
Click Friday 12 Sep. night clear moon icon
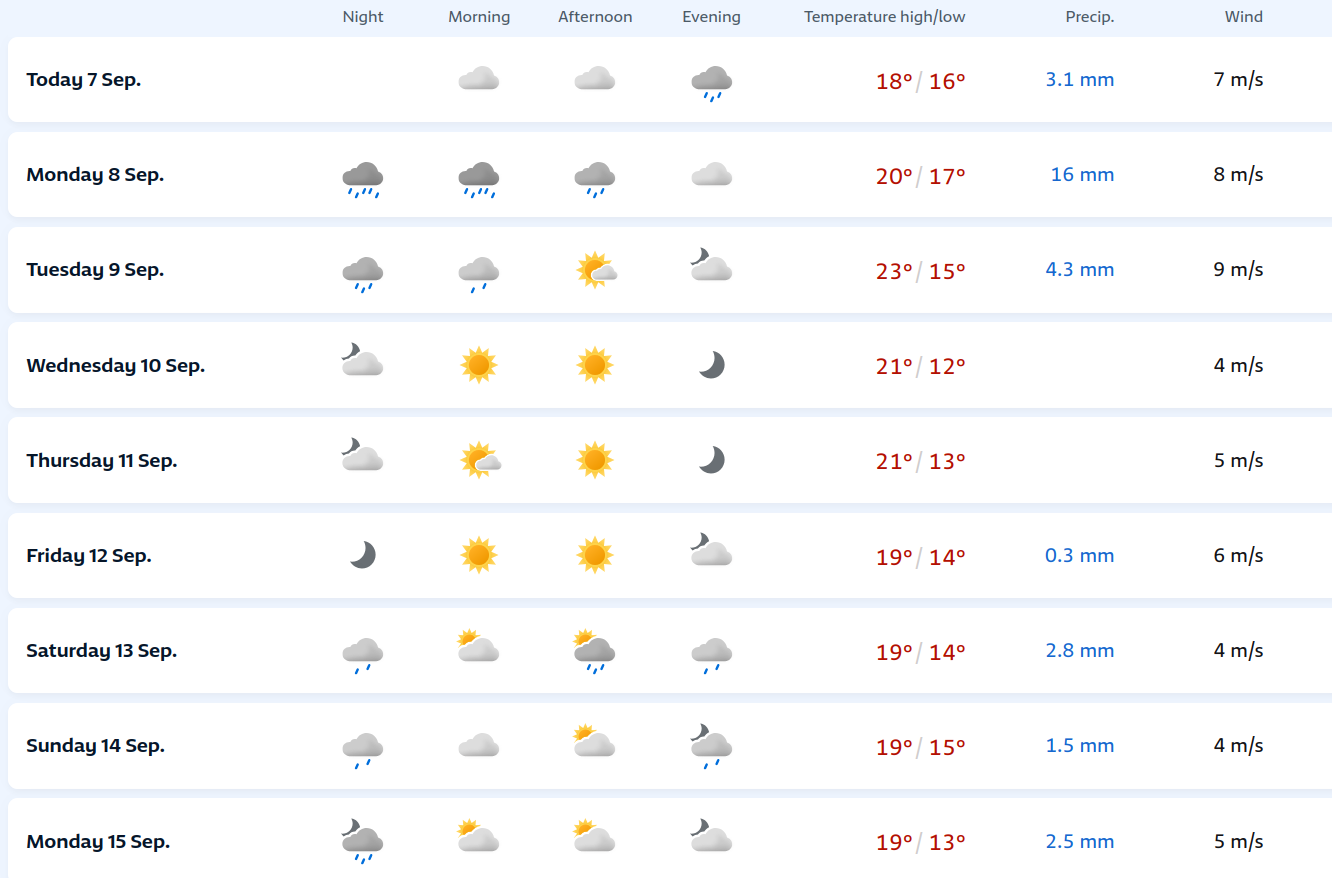363,555
